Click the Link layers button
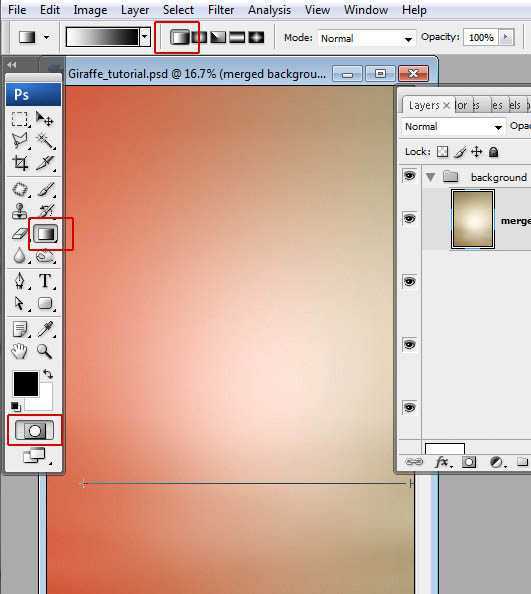This screenshot has width=531, height=594. pos(414,462)
